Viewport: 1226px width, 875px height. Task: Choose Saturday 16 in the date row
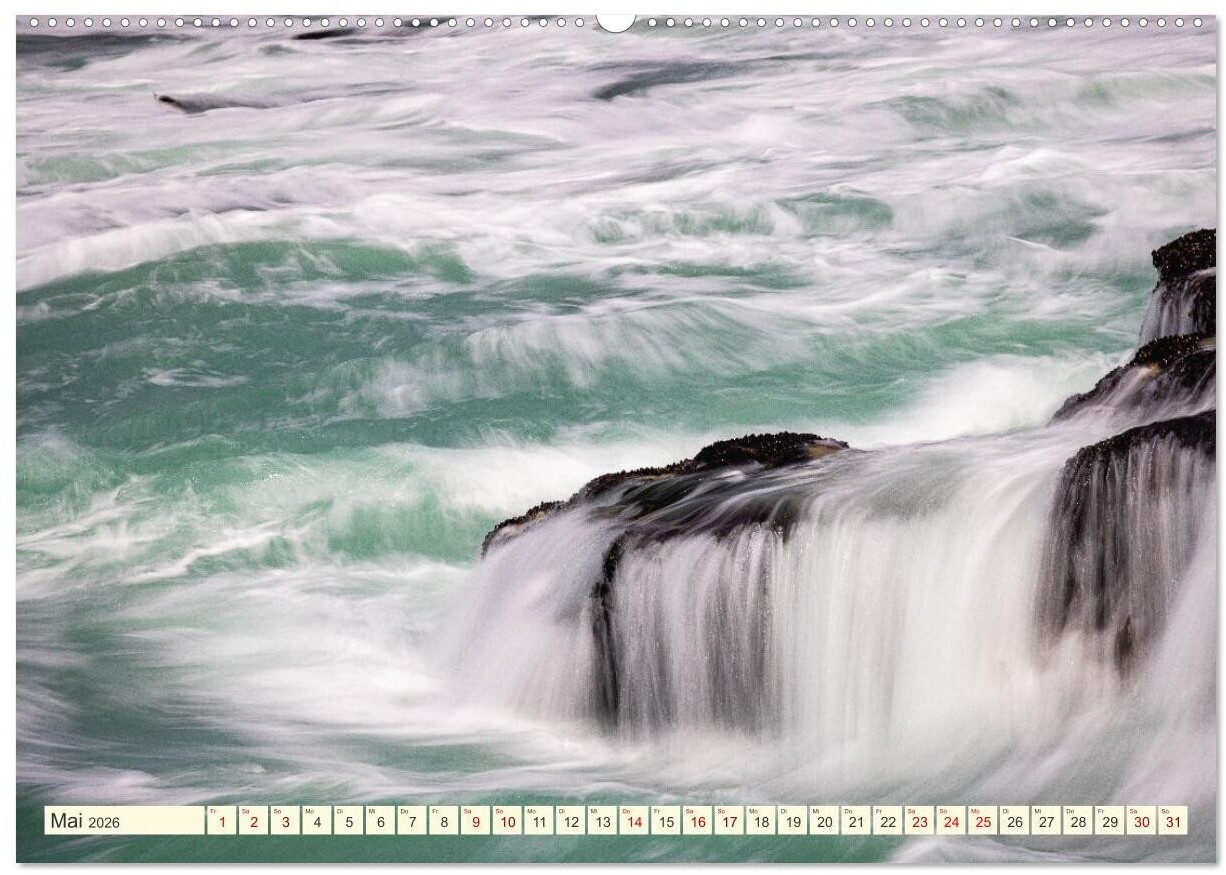coord(697,821)
